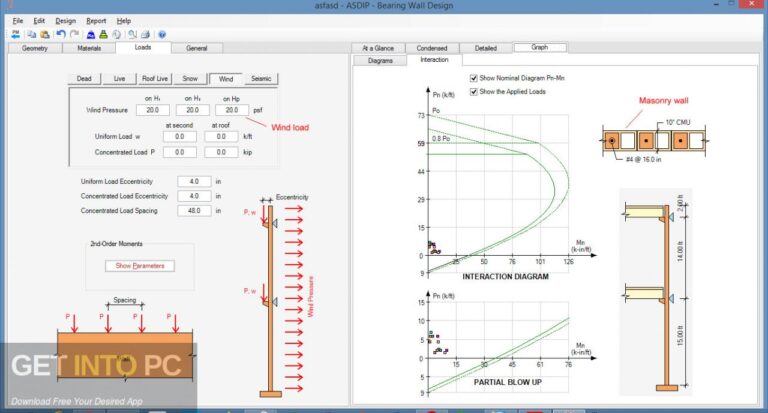Click the Spacing label above the plan sketch
This screenshot has width=768, height=413.
[x=125, y=300]
